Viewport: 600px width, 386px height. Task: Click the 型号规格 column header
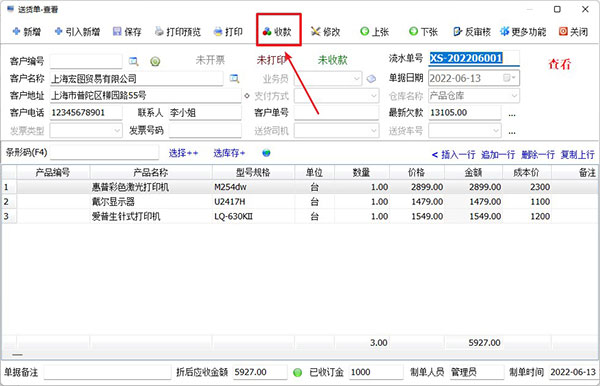(x=253, y=173)
